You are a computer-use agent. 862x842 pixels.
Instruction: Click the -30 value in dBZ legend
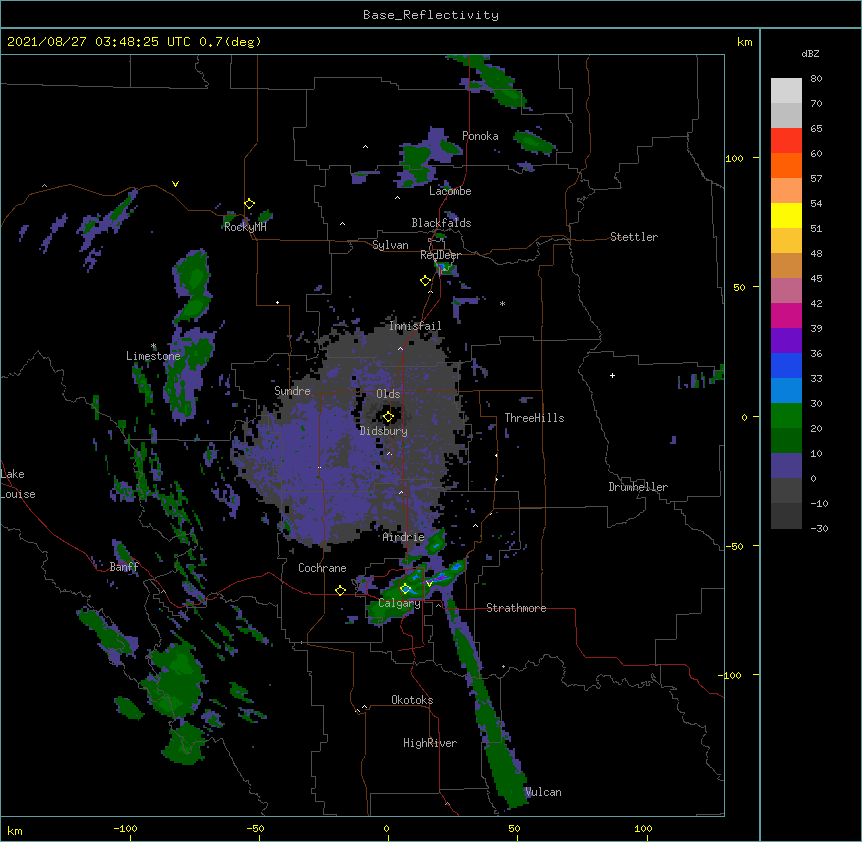point(819,528)
